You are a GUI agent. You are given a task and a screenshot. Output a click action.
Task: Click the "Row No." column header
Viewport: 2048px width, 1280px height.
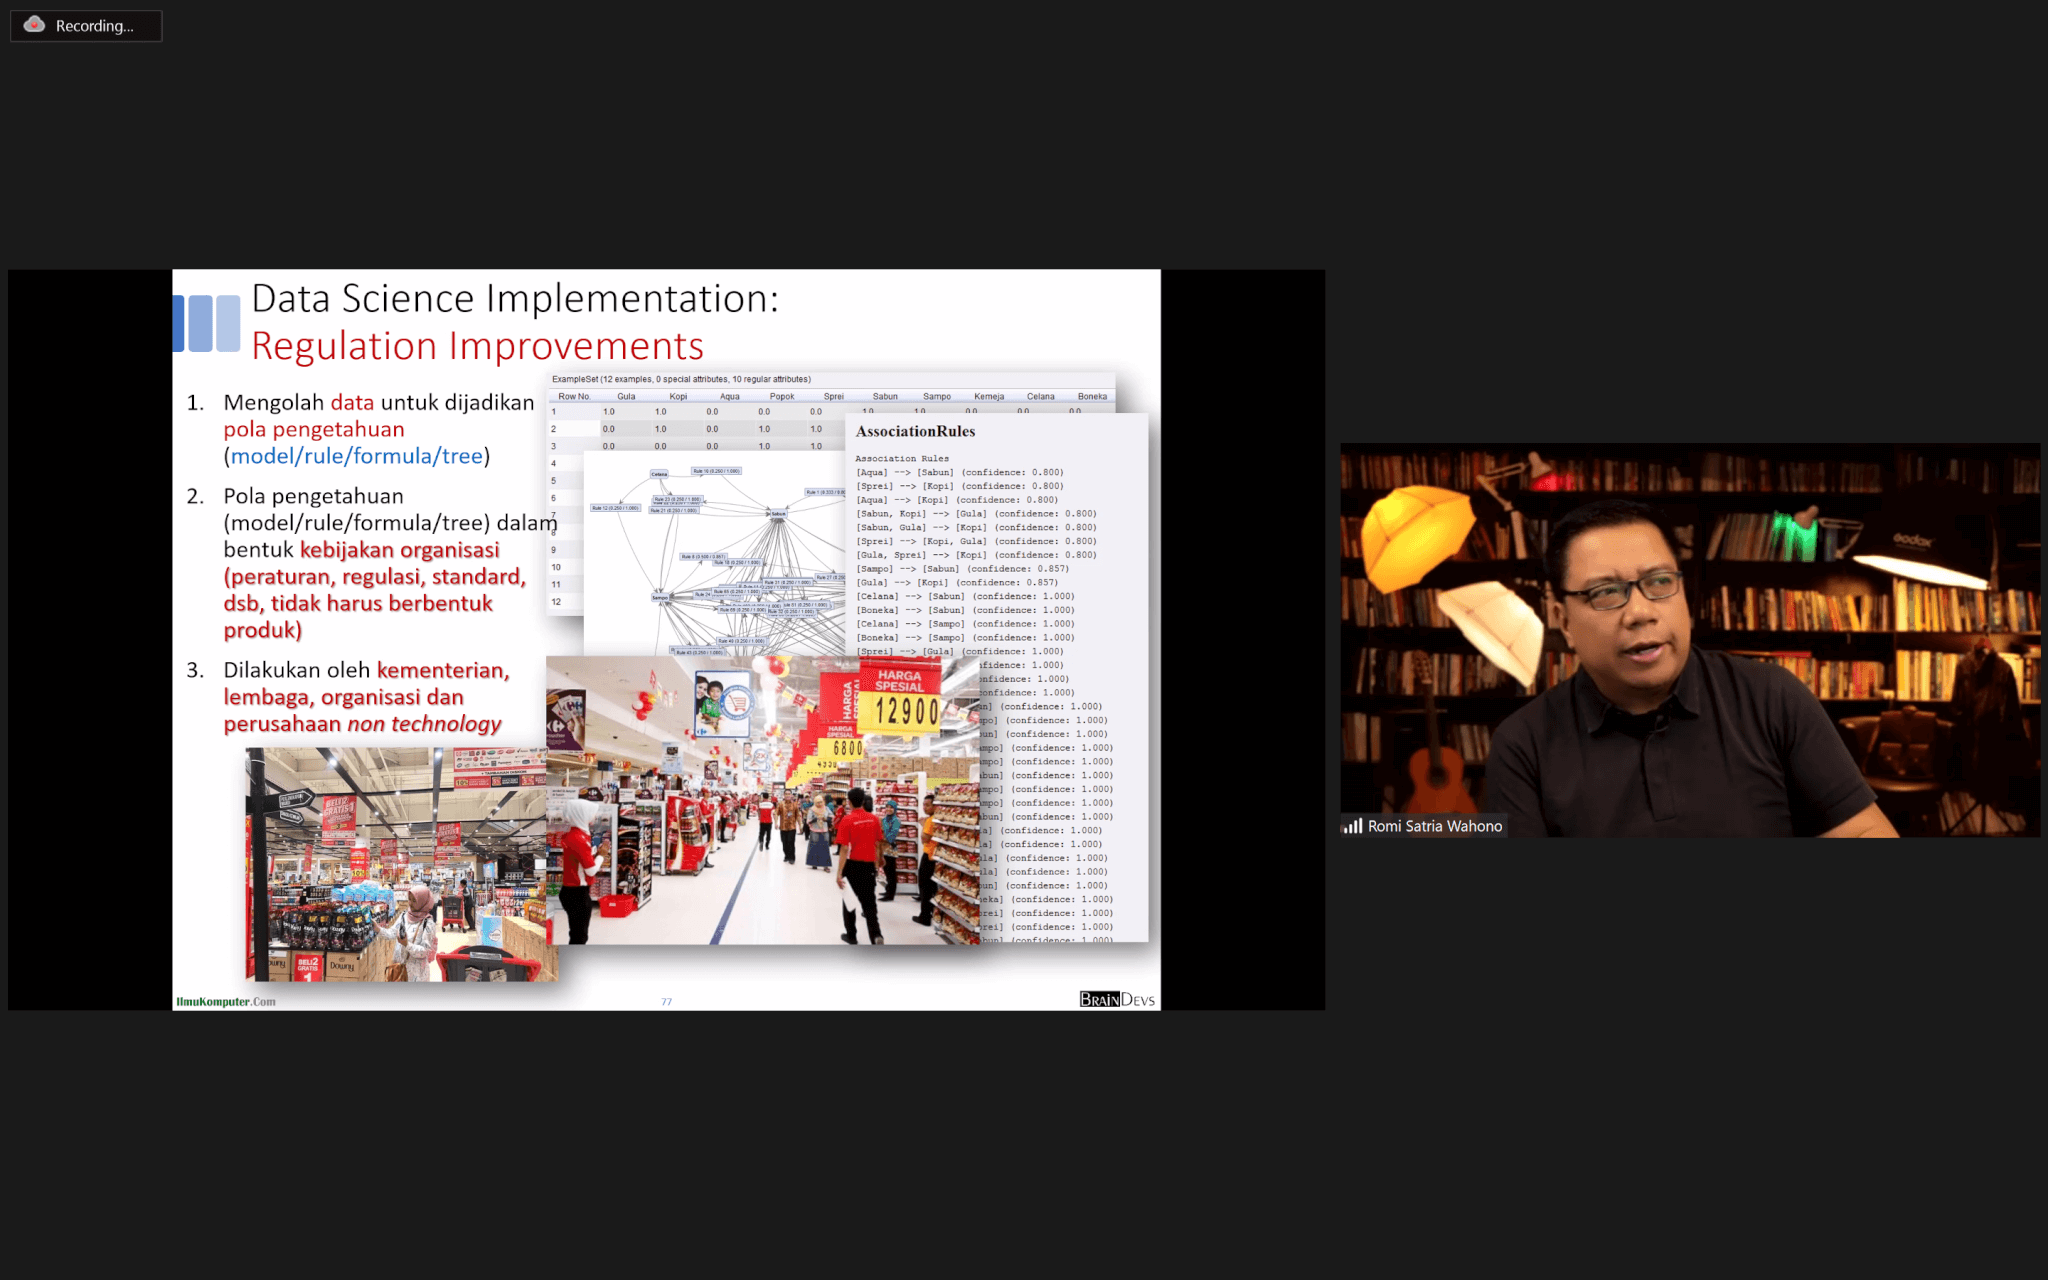coord(574,396)
